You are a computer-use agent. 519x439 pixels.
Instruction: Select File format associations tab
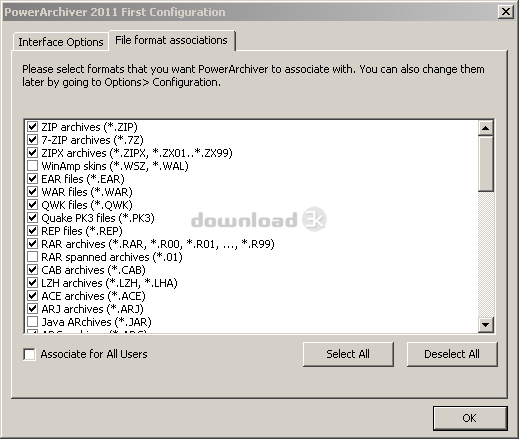pos(171,40)
